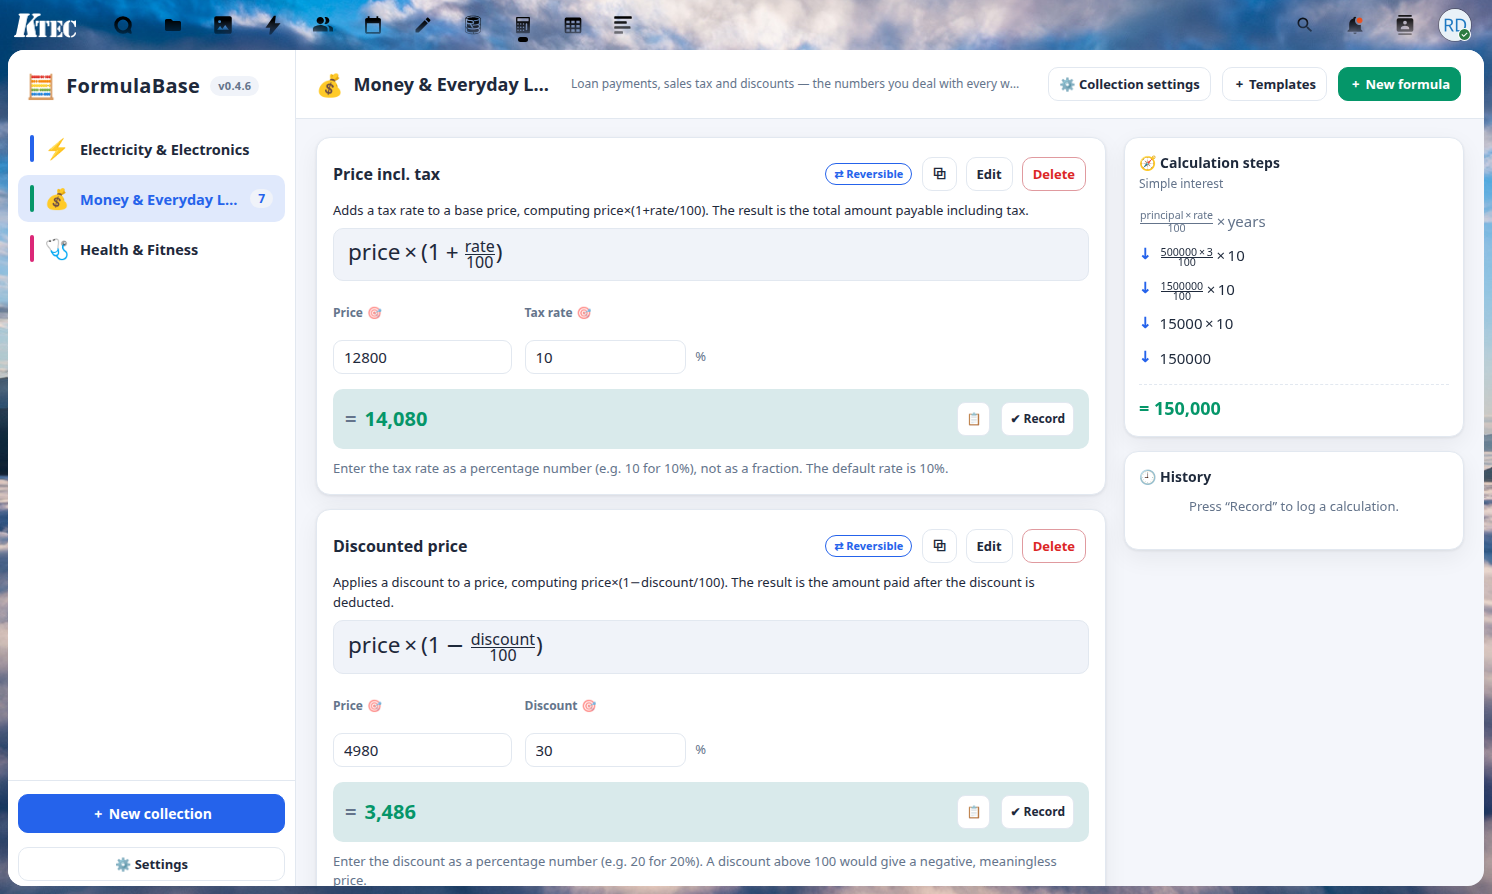Open the Talk chat app in top bar
1492x894 pixels.
click(123, 25)
